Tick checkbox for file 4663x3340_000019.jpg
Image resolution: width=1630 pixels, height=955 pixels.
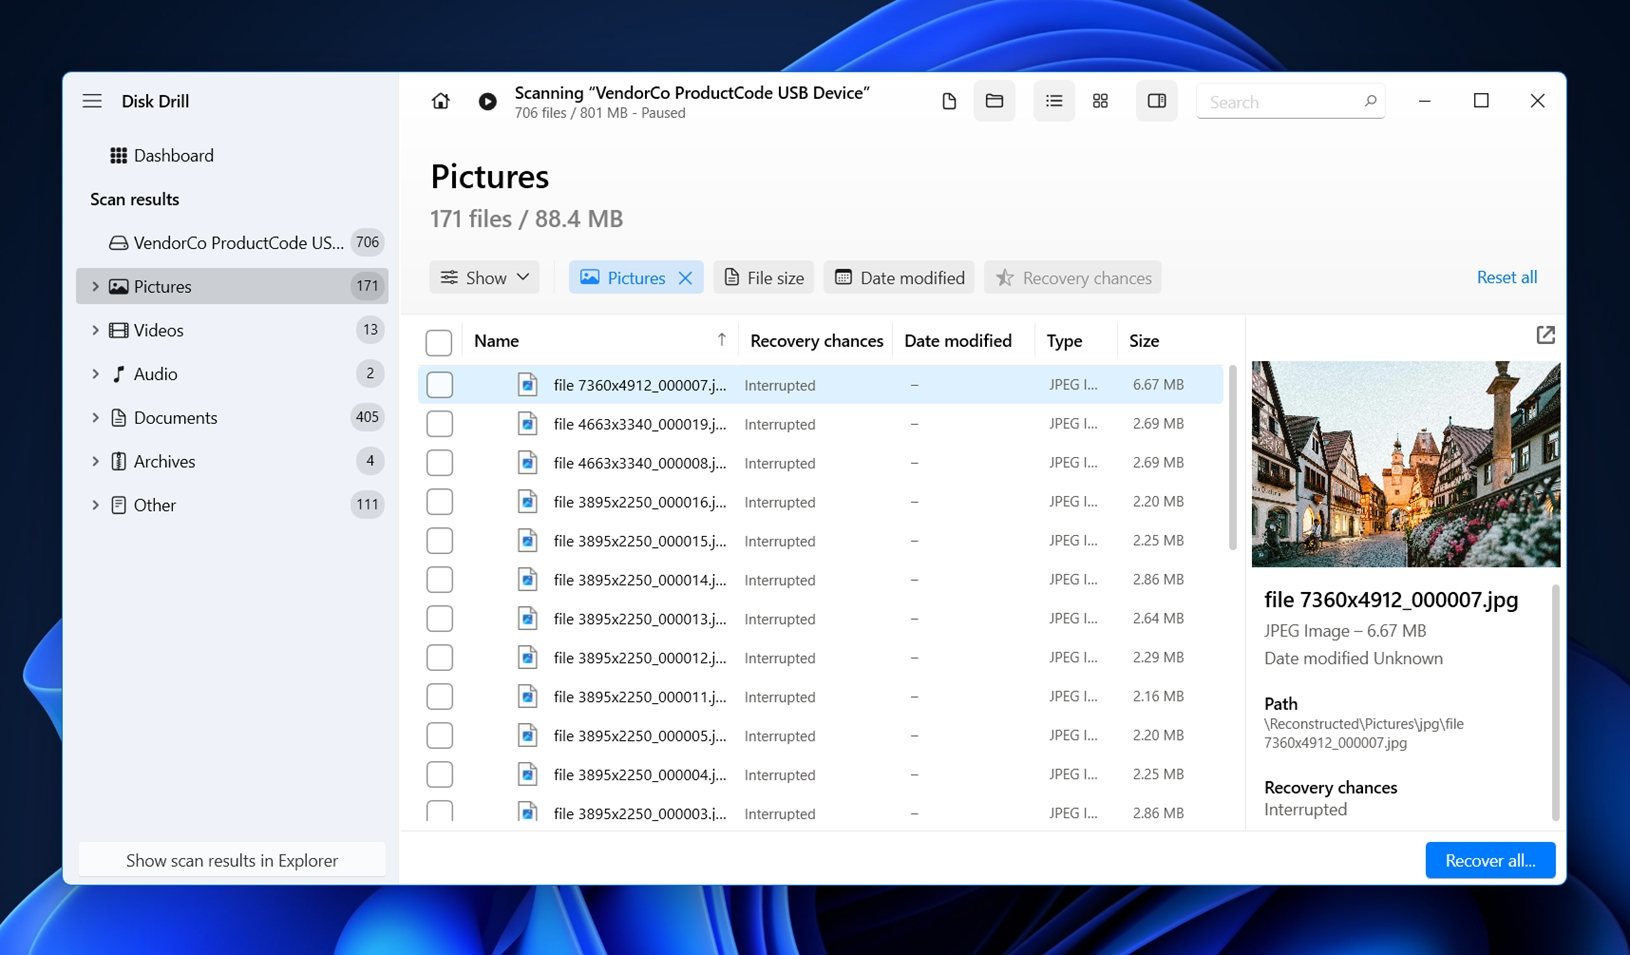(x=439, y=424)
